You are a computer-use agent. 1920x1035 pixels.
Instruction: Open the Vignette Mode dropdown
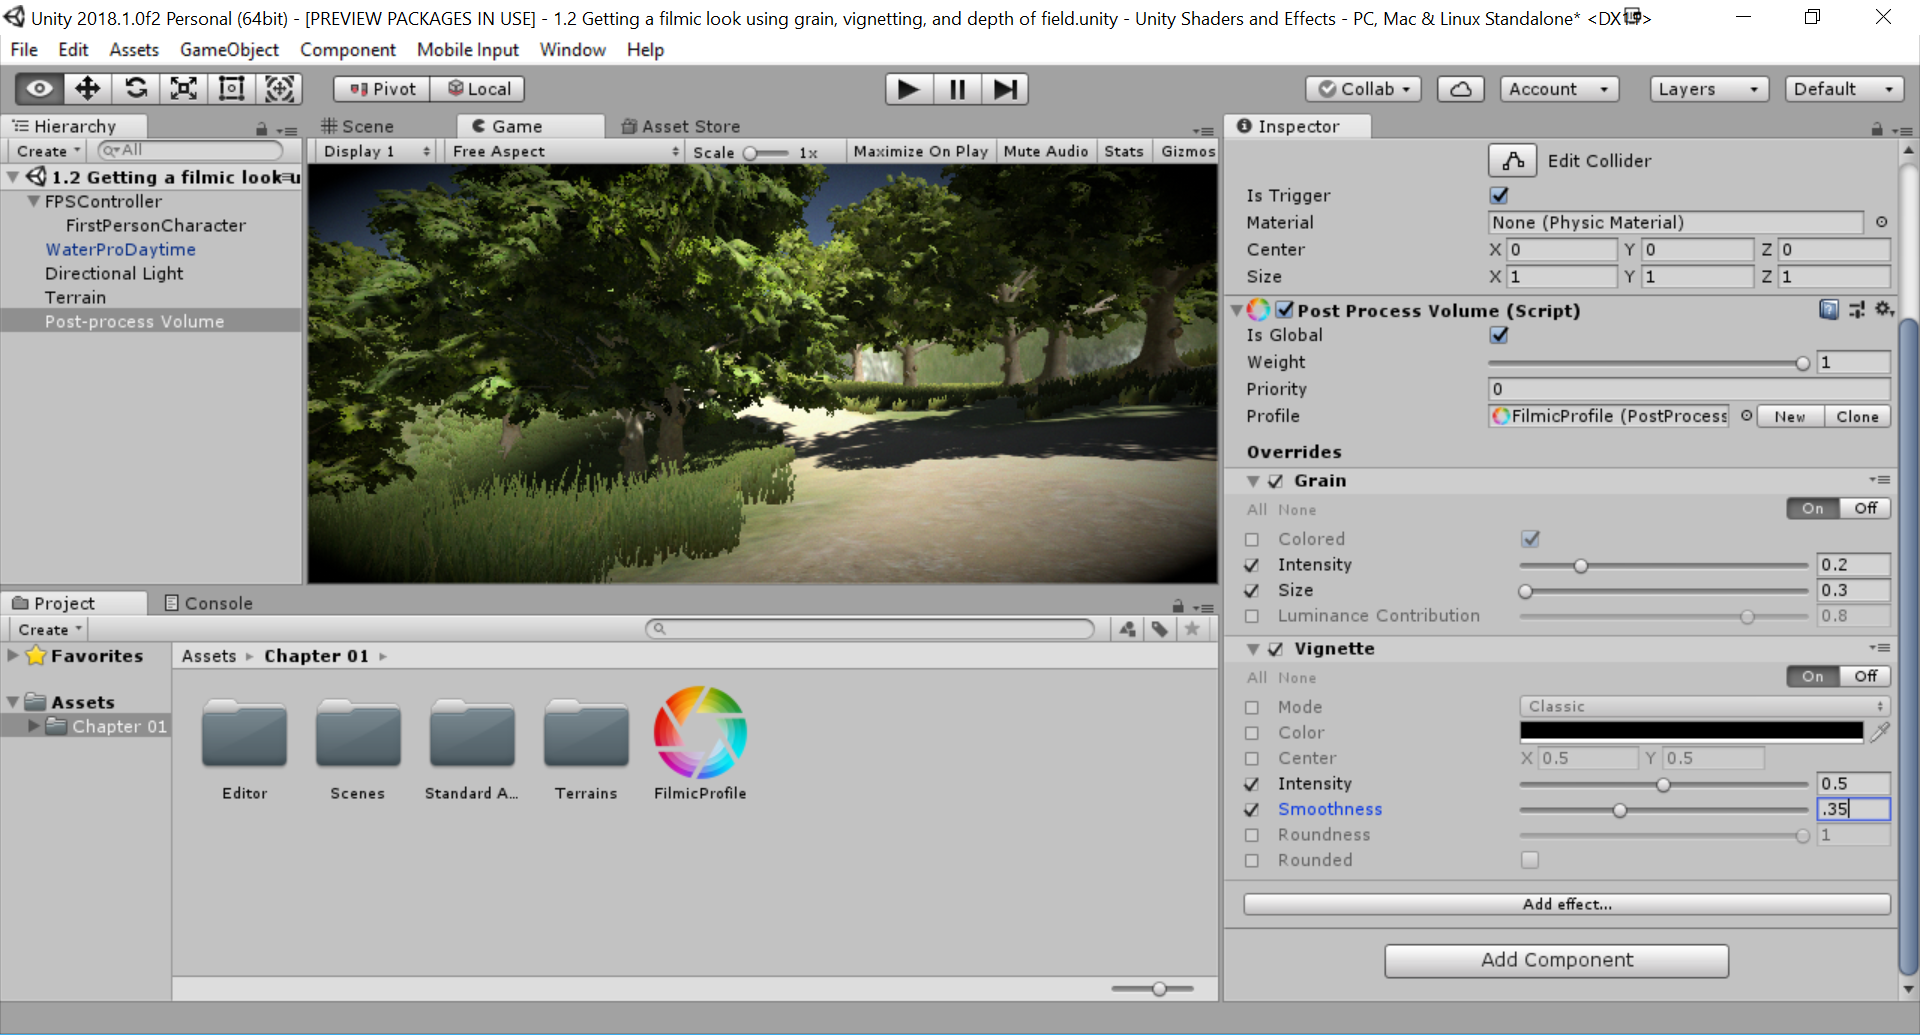tap(1704, 706)
